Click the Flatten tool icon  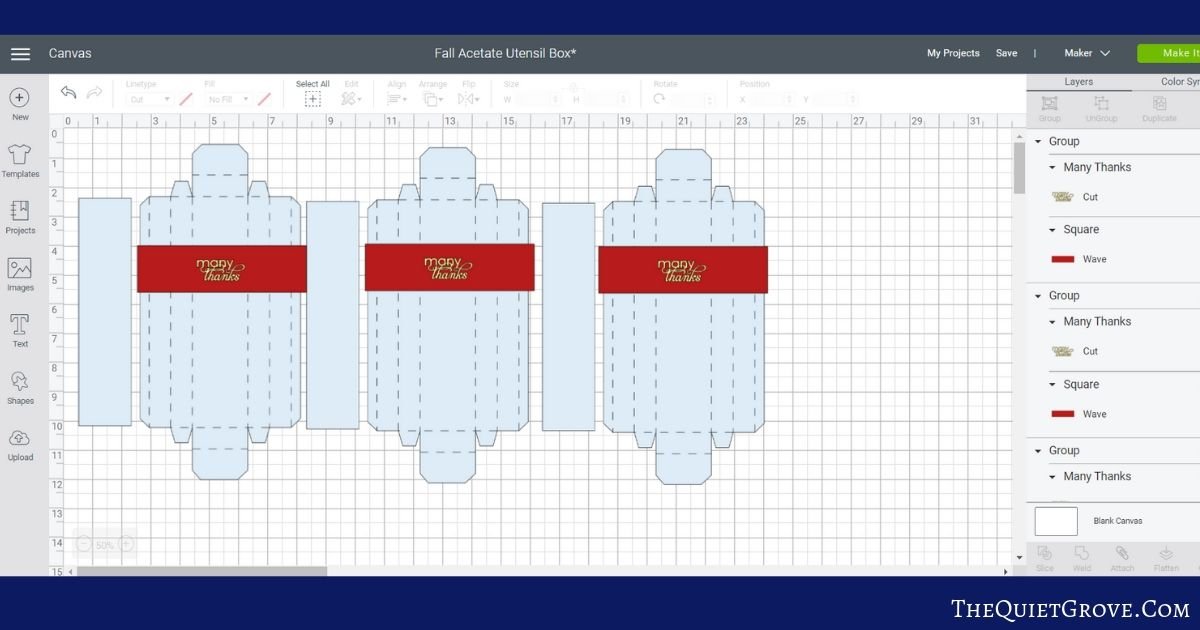pos(1166,553)
